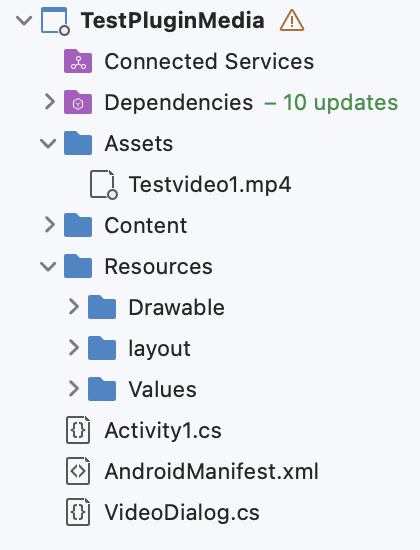Expand the Content folder
This screenshot has width=420, height=550.
(50, 225)
